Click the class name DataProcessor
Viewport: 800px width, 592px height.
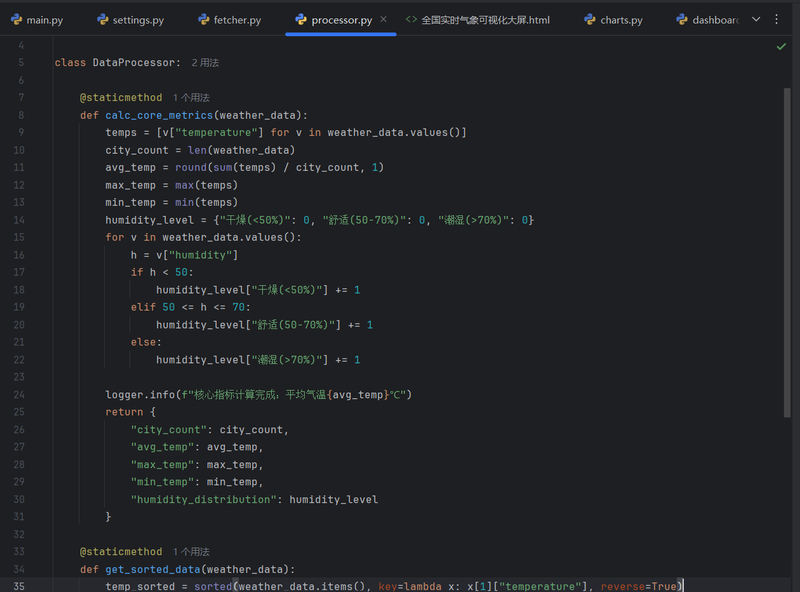(x=136, y=63)
